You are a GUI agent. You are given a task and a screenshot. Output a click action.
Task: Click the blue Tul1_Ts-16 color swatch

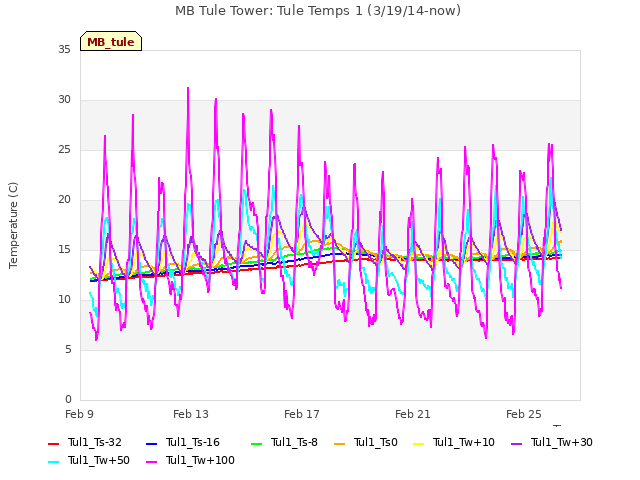pos(151,444)
